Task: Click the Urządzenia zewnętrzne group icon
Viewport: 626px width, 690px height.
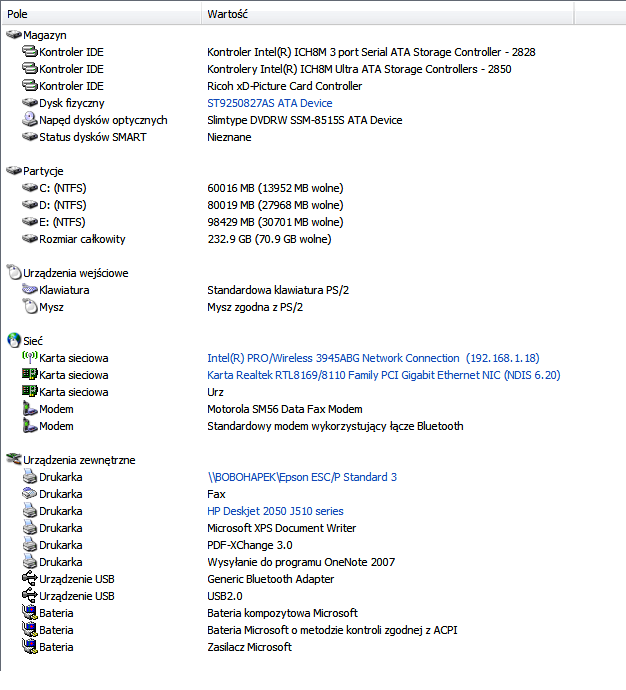Action: [14, 459]
